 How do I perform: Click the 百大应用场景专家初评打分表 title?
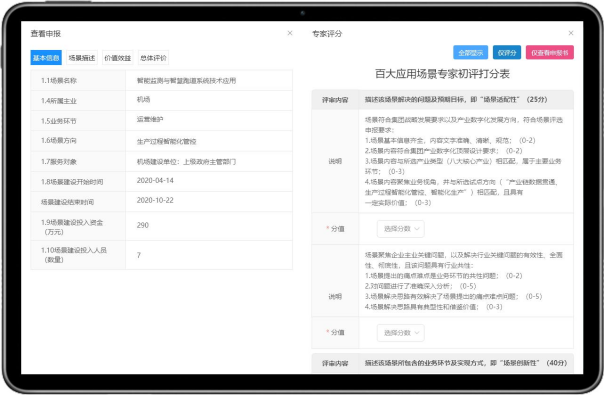442,74
